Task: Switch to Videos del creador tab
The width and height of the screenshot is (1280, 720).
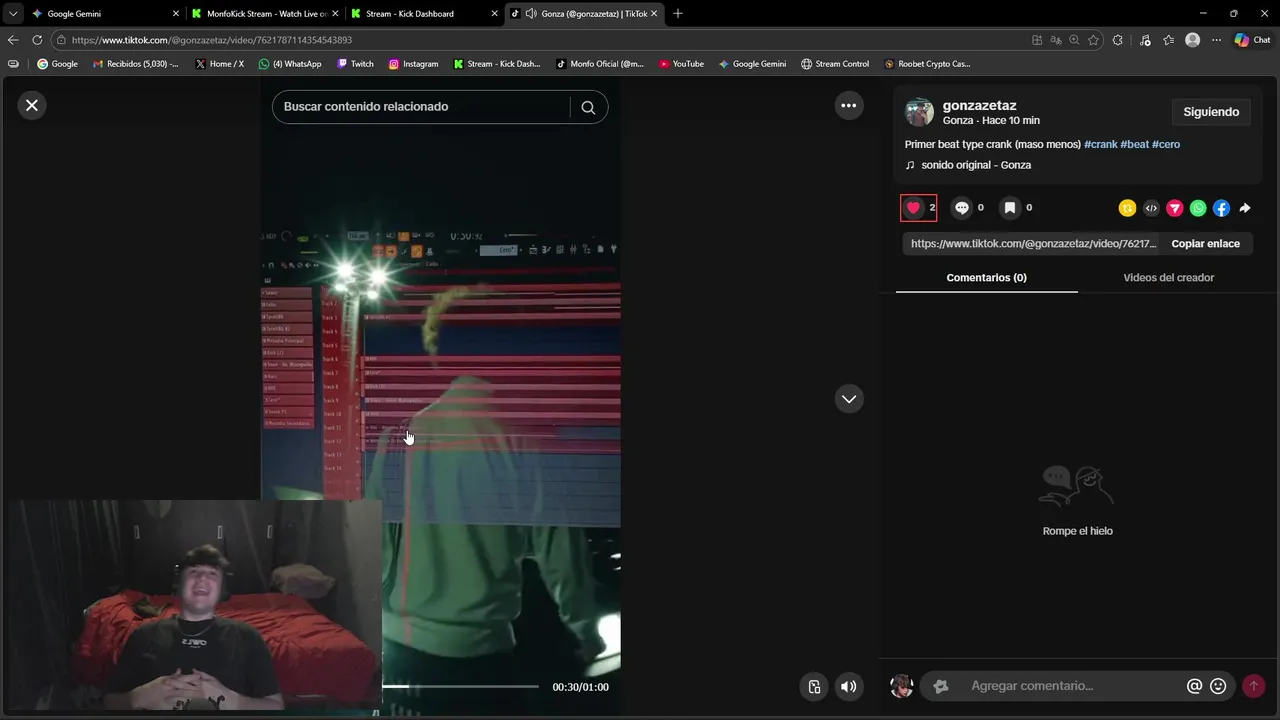Action: [x=1168, y=278]
